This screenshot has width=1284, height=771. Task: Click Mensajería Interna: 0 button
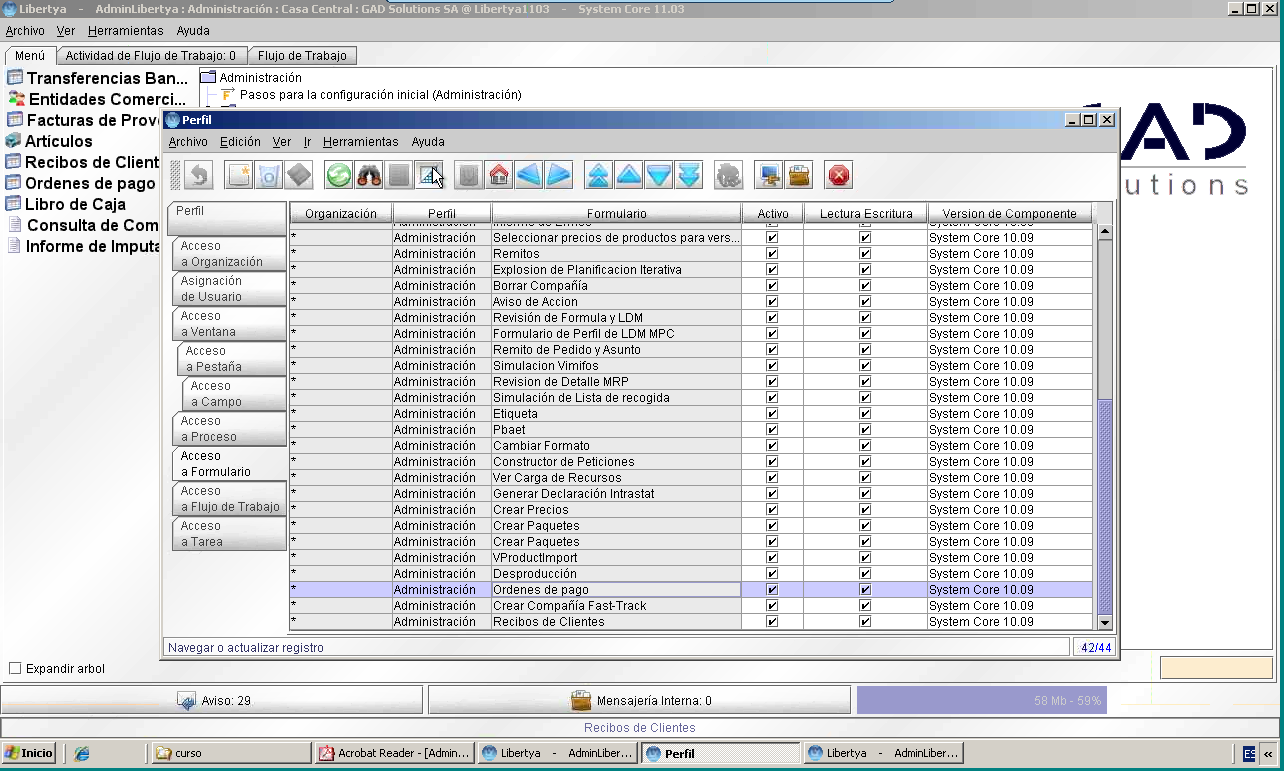point(640,701)
